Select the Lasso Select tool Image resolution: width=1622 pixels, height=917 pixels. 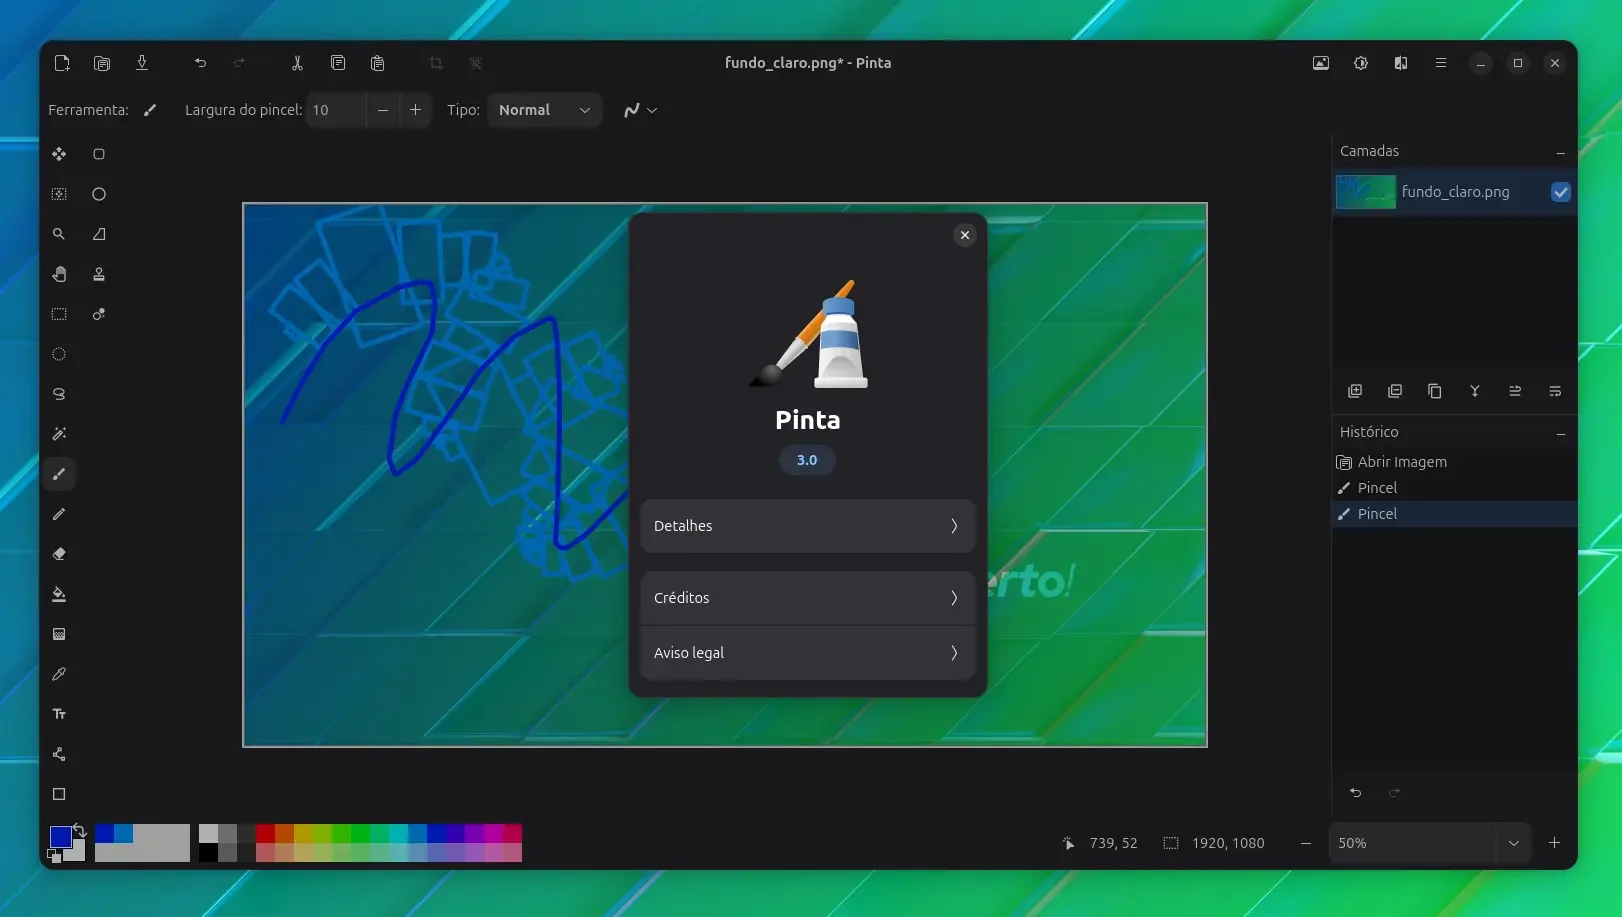tap(59, 394)
